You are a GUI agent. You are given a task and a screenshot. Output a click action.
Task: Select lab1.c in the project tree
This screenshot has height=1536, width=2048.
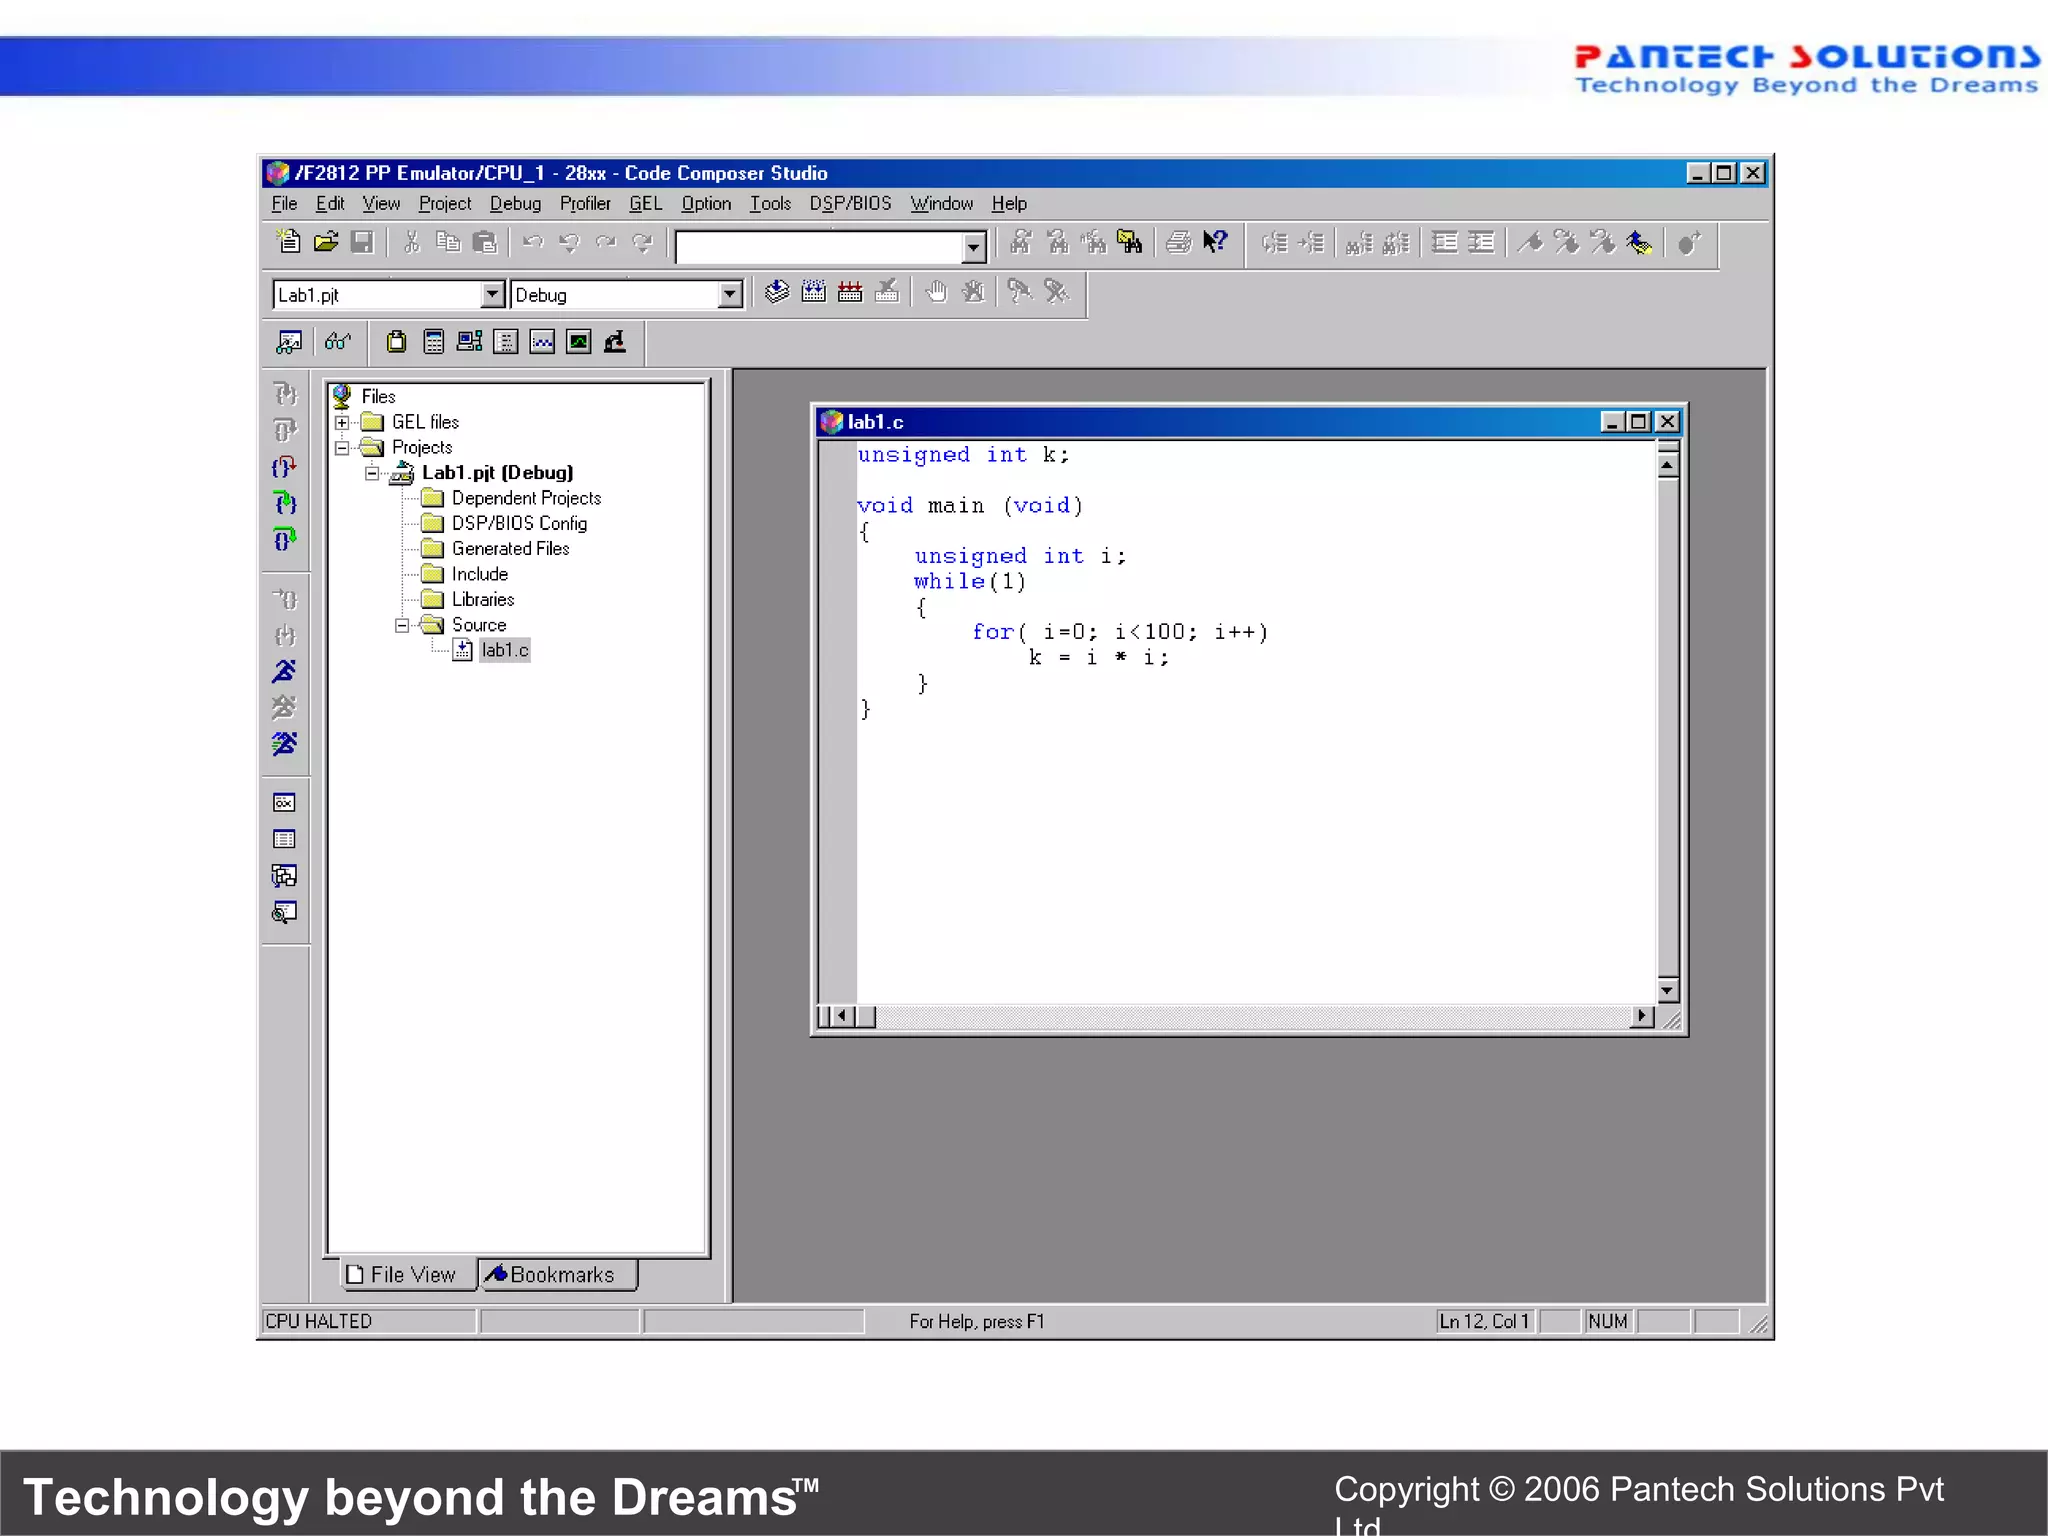pyautogui.click(x=505, y=650)
